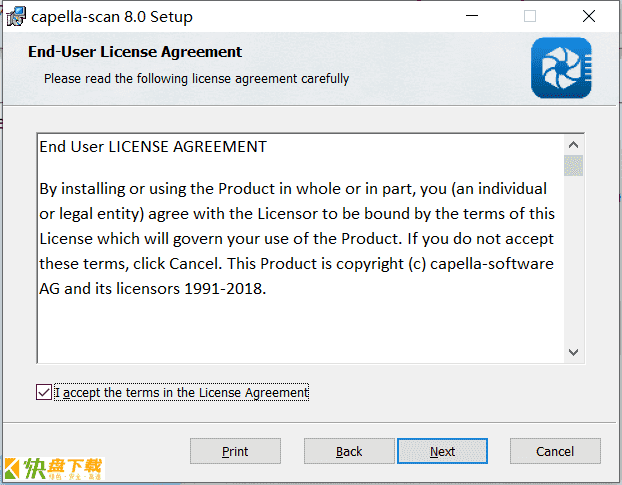Image resolution: width=622 pixels, height=485 pixels.
Task: Cancel the capella-scan installation
Action: 555,451
